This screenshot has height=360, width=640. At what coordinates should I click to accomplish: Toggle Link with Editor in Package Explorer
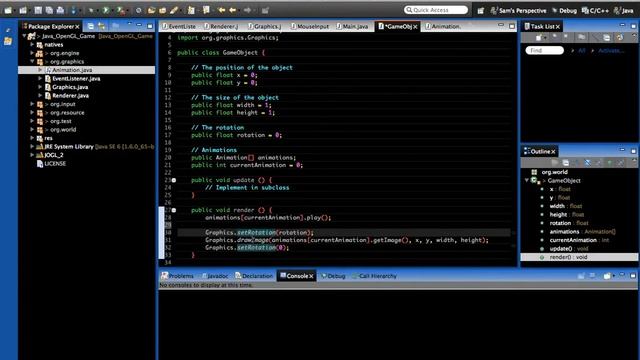[x=101, y=26]
